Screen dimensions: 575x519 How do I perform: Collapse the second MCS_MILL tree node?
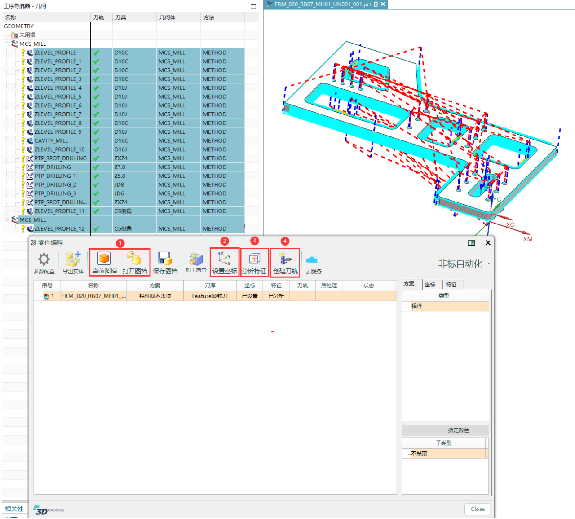tap(7, 220)
